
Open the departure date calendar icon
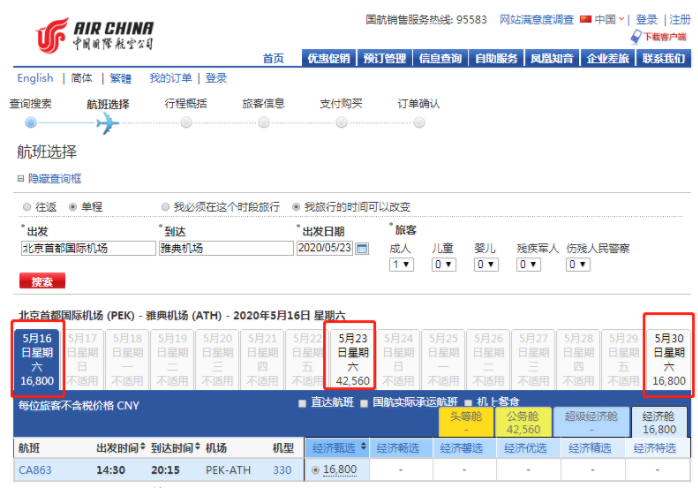tap(362, 248)
